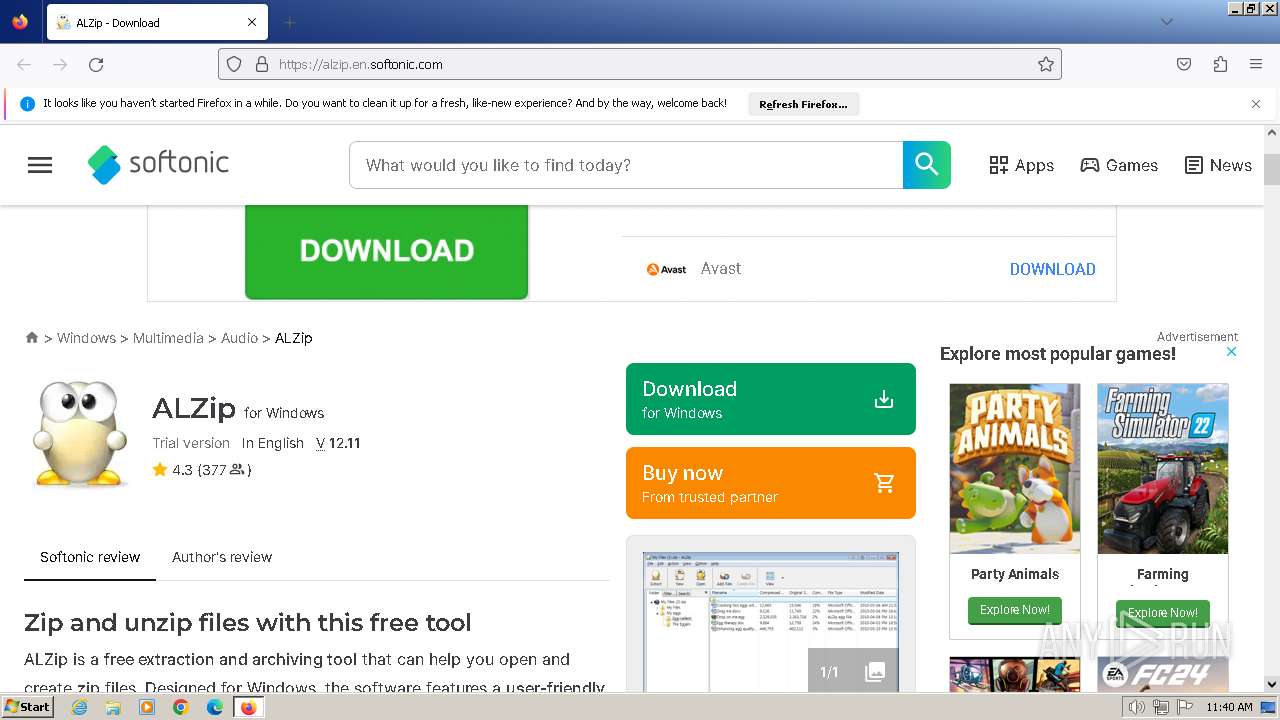Open the News section
Screen dimensions: 1280x720
pos(1218,165)
